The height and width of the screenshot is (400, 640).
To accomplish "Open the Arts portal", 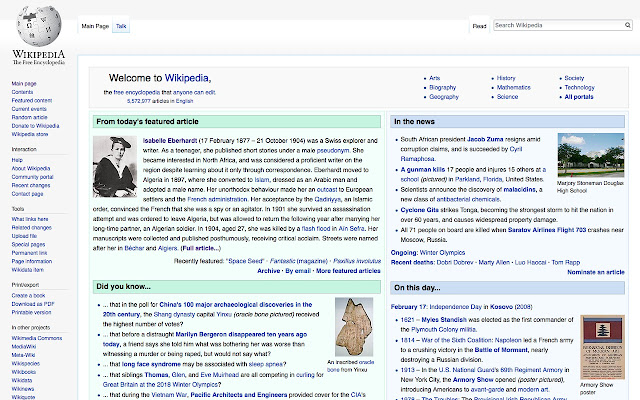I will (435, 78).
